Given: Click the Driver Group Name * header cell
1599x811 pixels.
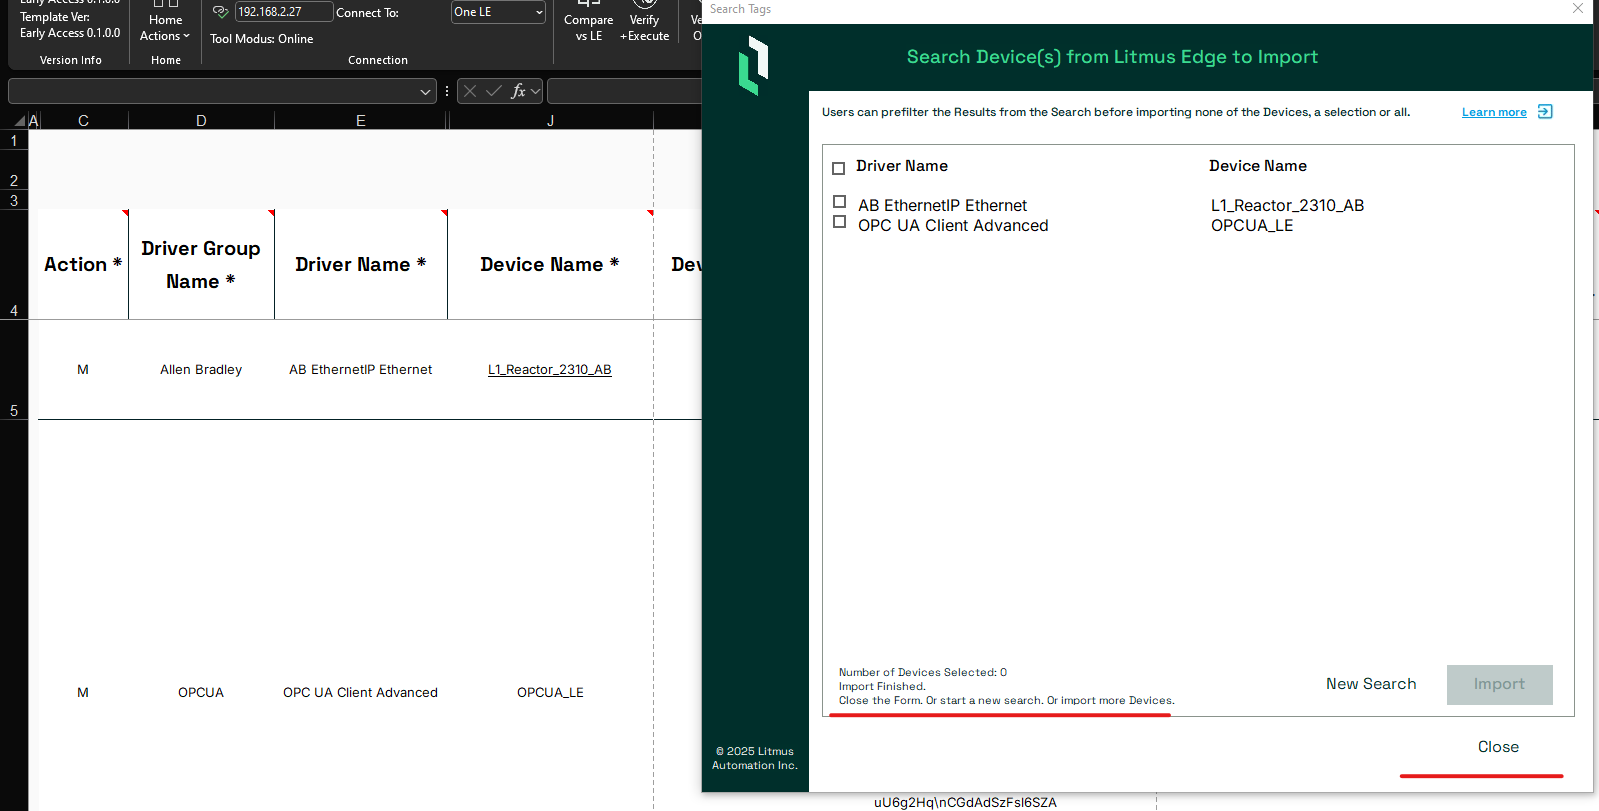Looking at the screenshot, I should (201, 265).
